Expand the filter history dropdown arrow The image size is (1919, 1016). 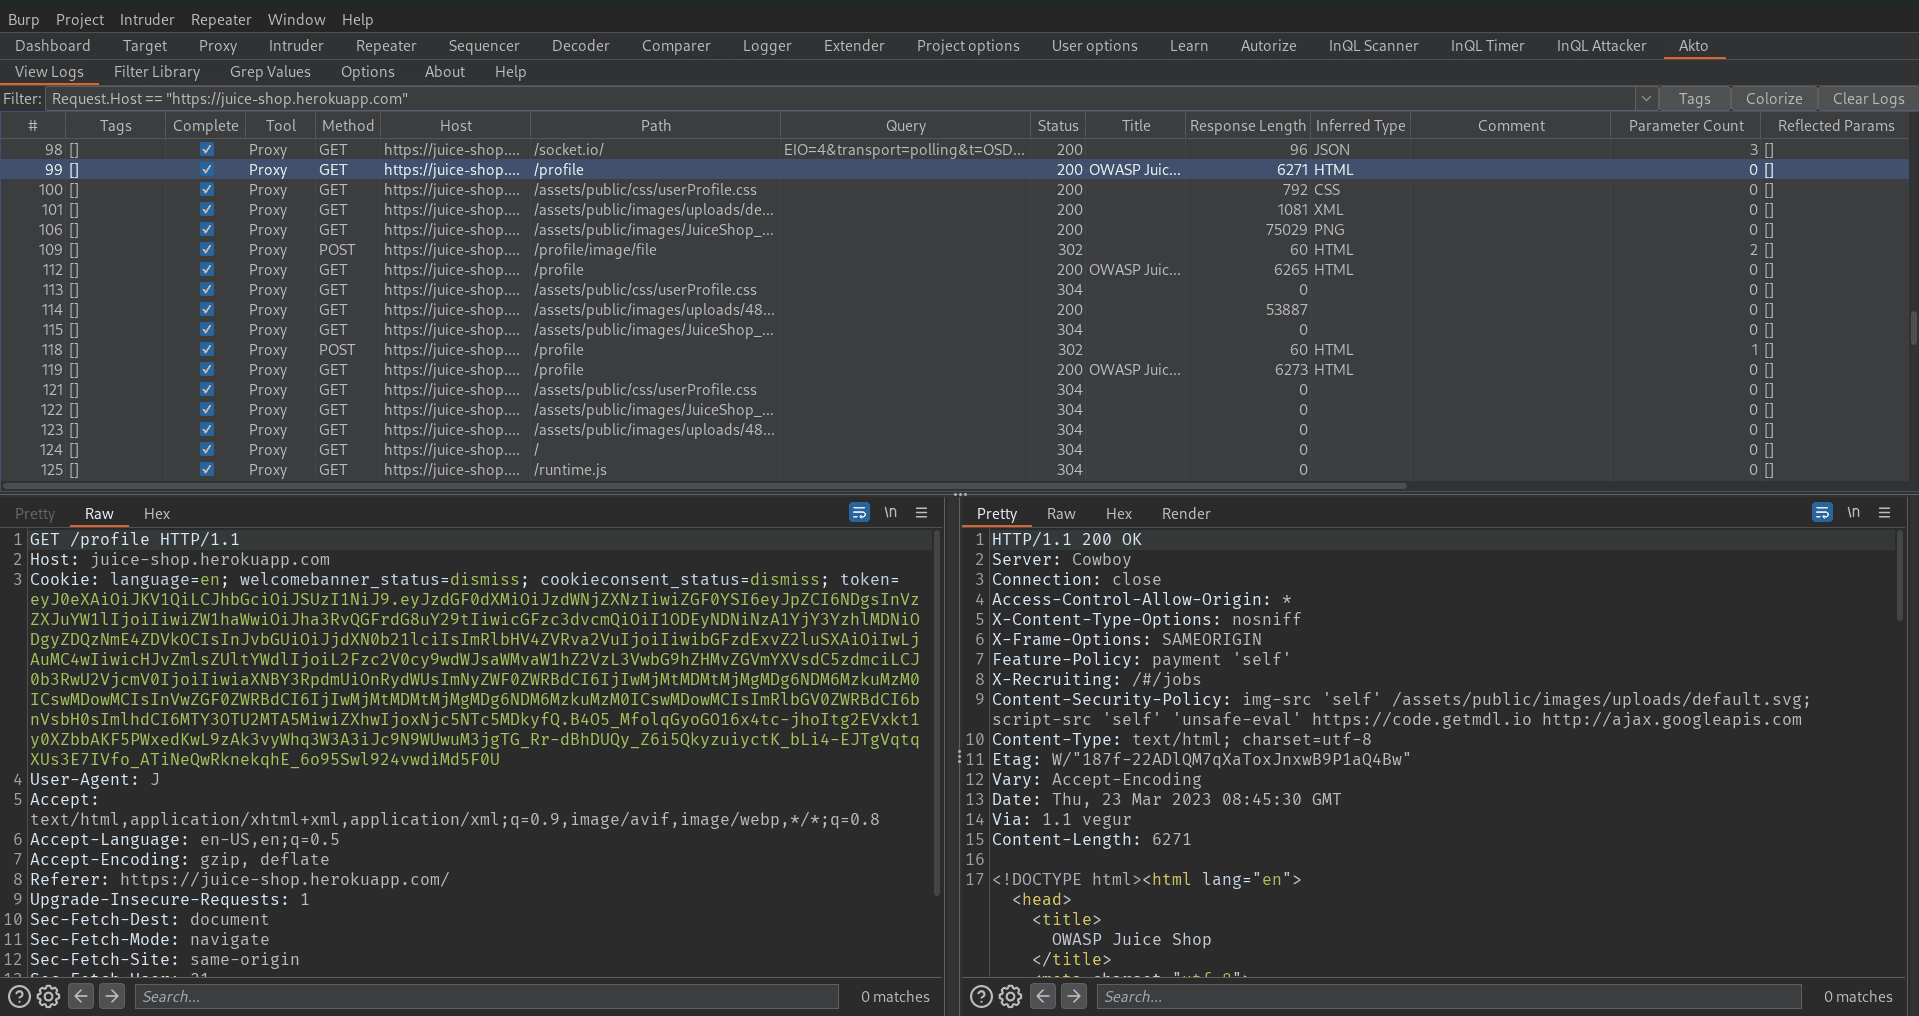[x=1645, y=99]
